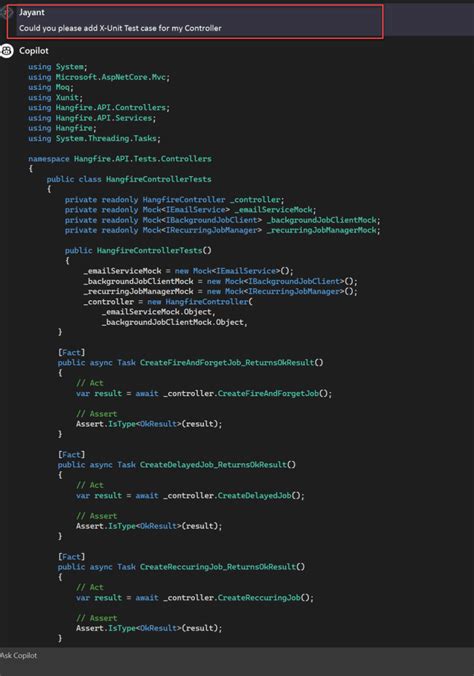This screenshot has width=474, height=676.
Task: Click the first [Fact] attribute
Action: point(72,352)
